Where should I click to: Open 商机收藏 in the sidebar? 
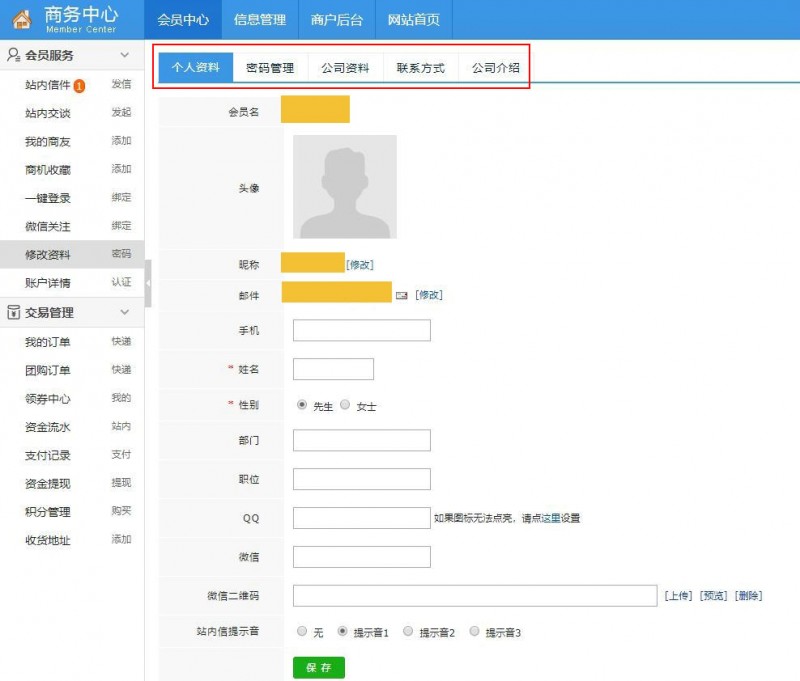click(x=47, y=170)
